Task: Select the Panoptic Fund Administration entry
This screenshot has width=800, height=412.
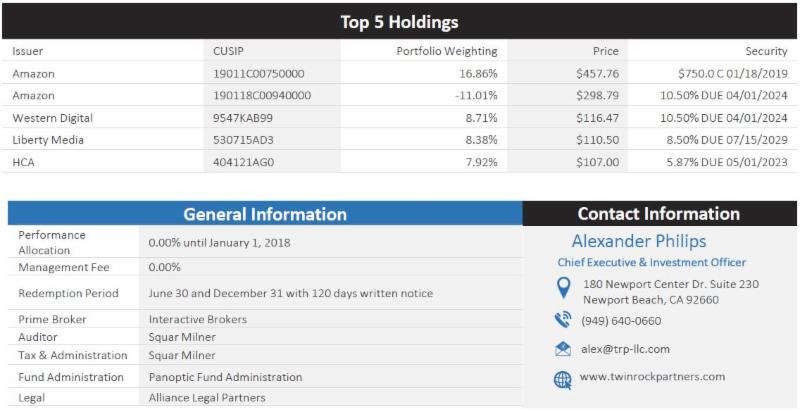Action: coord(225,377)
